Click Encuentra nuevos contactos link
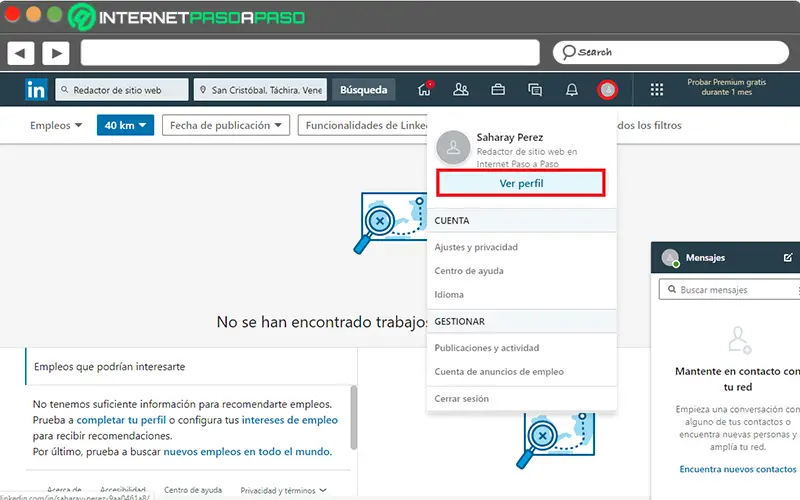This screenshot has height=500, width=800. pos(738,469)
